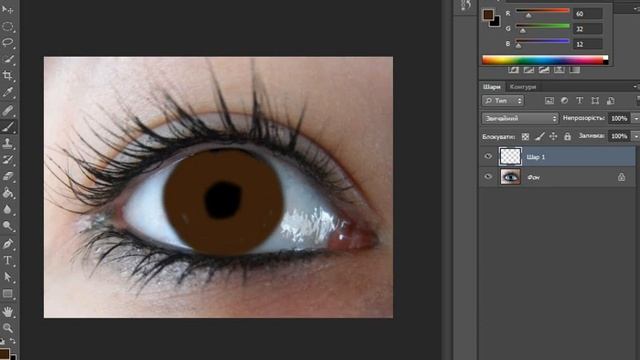This screenshot has height=360, width=640.
Task: Click foreground color swatch in toolbar
Action: click(x=4, y=353)
